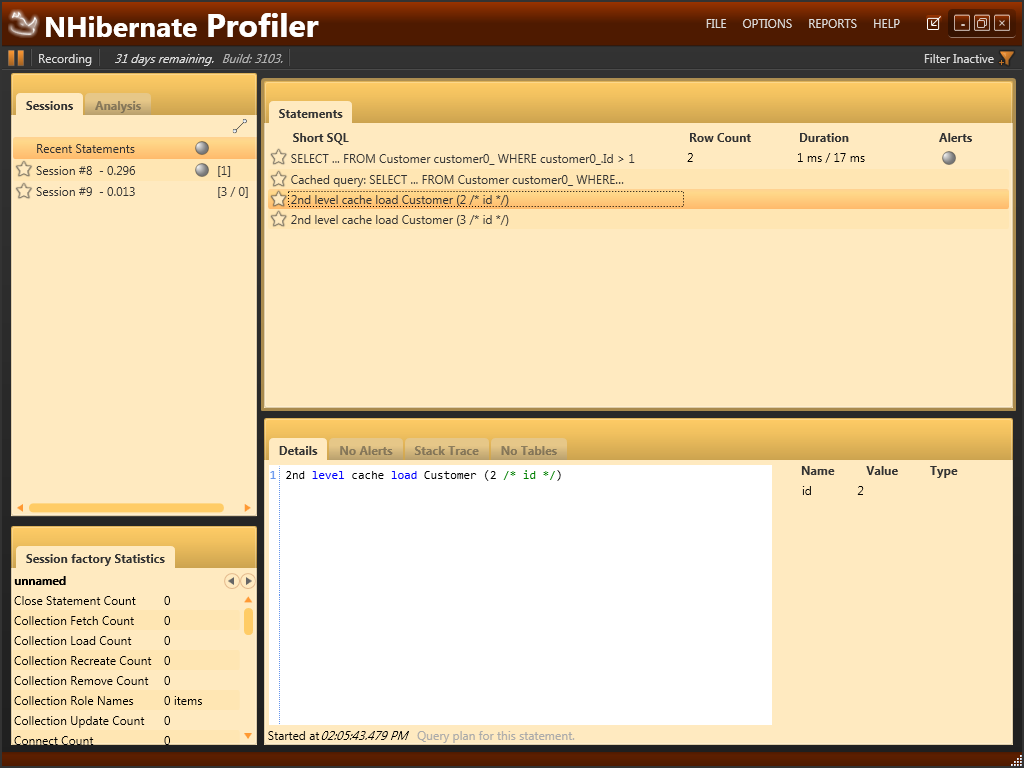Click alert indicator in SELECT statement row
The height and width of the screenshot is (768, 1024).
click(x=949, y=157)
